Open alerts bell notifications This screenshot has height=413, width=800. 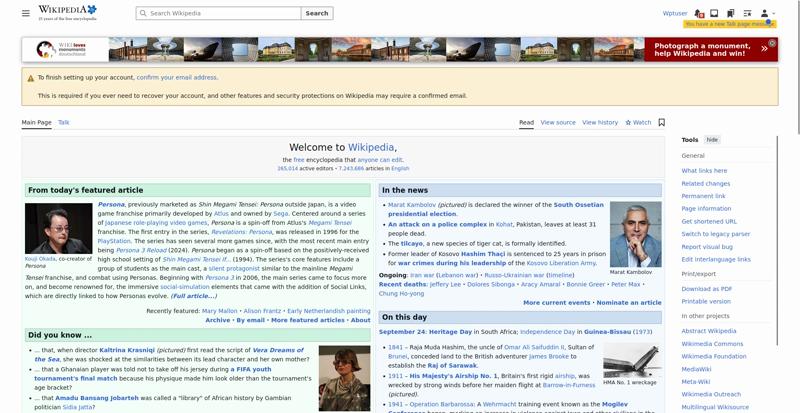699,13
